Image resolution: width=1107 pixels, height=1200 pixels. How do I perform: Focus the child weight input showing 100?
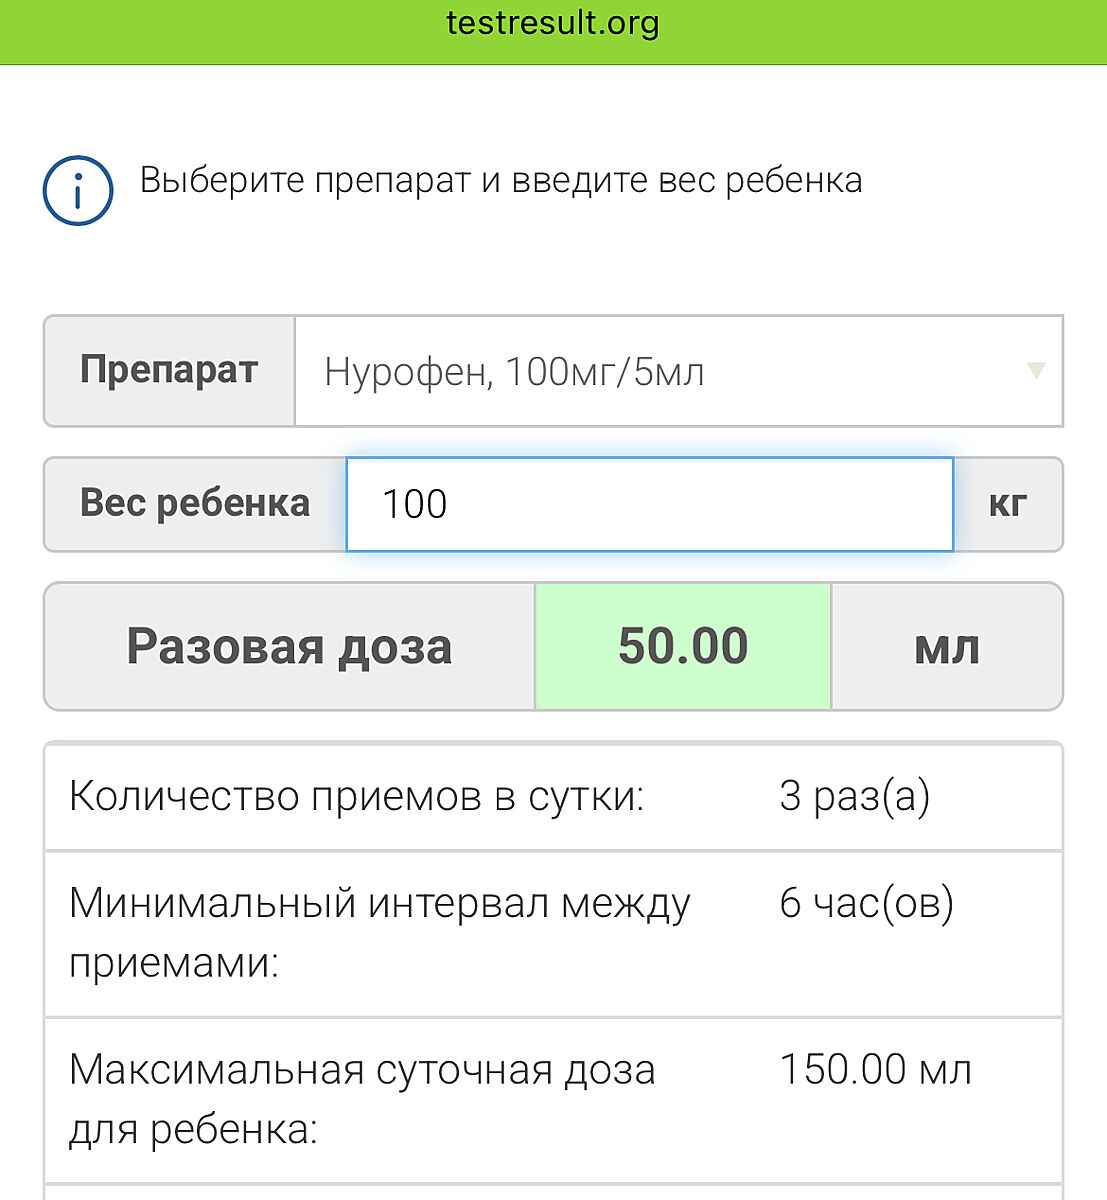pos(649,504)
